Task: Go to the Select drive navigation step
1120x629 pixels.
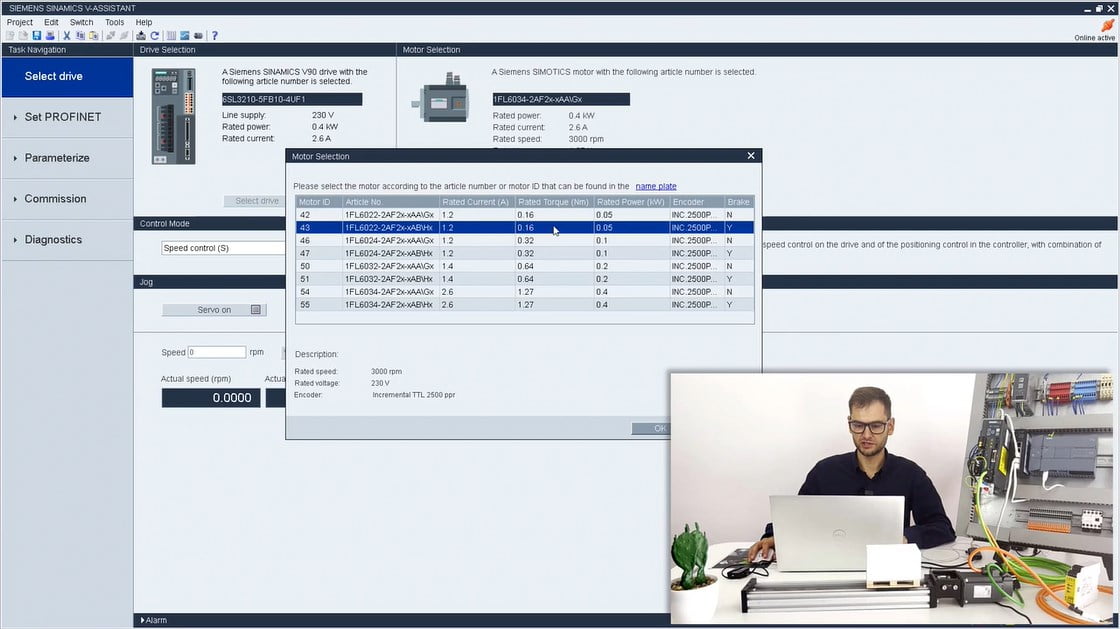Action: tap(67, 76)
